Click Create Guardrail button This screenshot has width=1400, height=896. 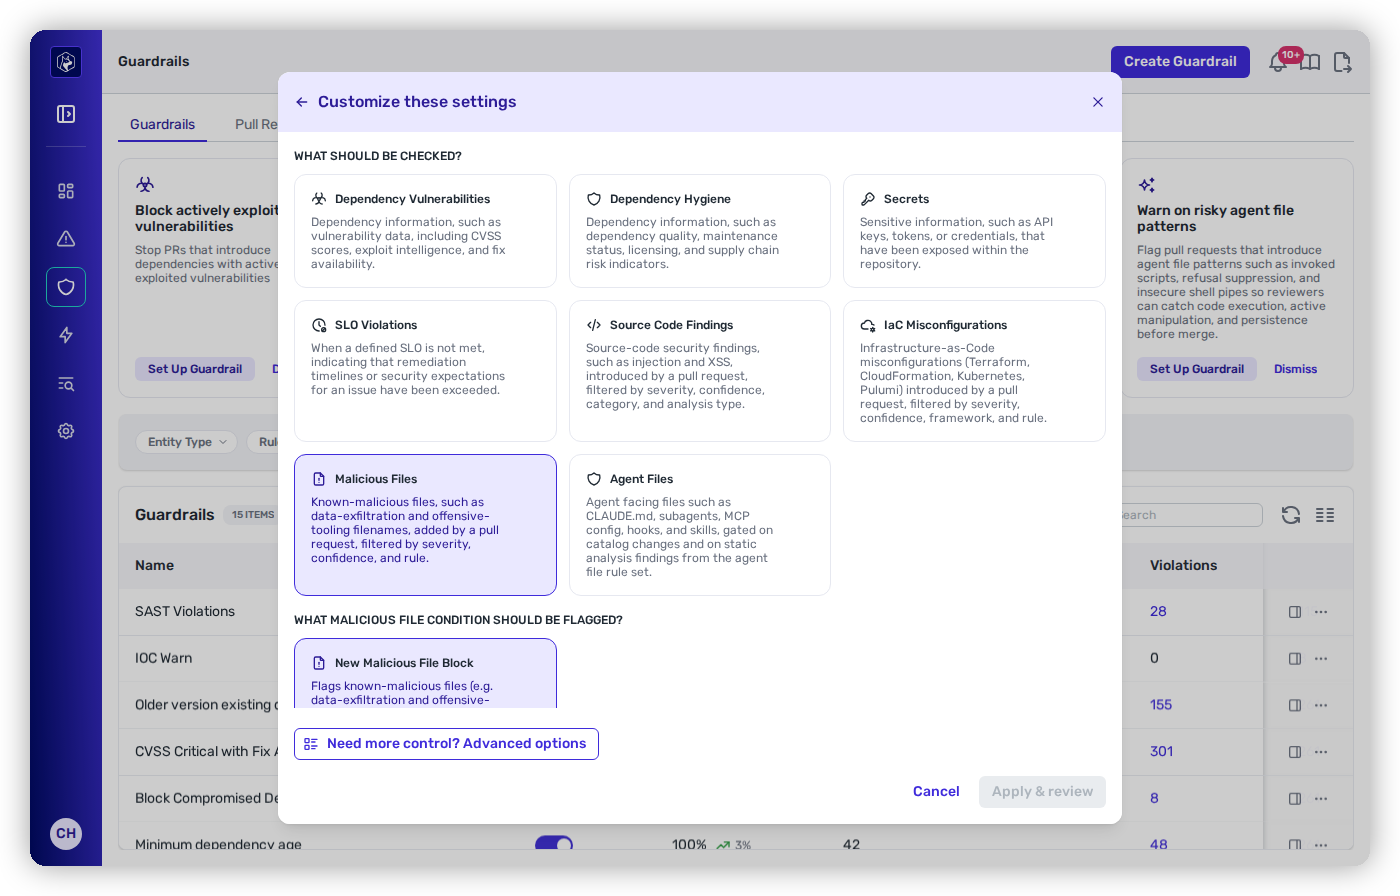pos(1180,61)
